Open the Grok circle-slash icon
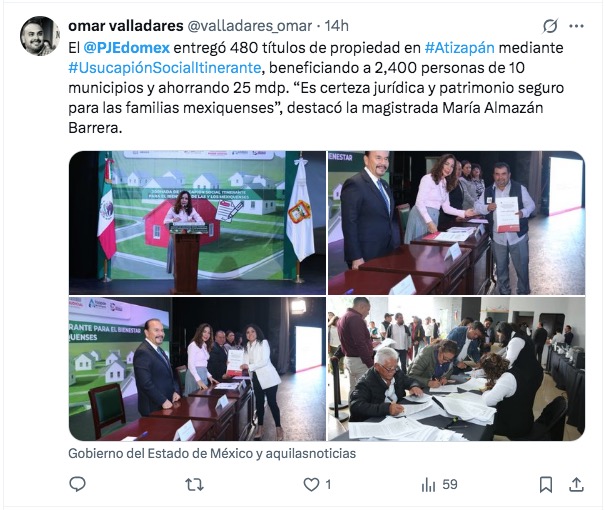This screenshot has height=510, width=605. pyautogui.click(x=550, y=26)
